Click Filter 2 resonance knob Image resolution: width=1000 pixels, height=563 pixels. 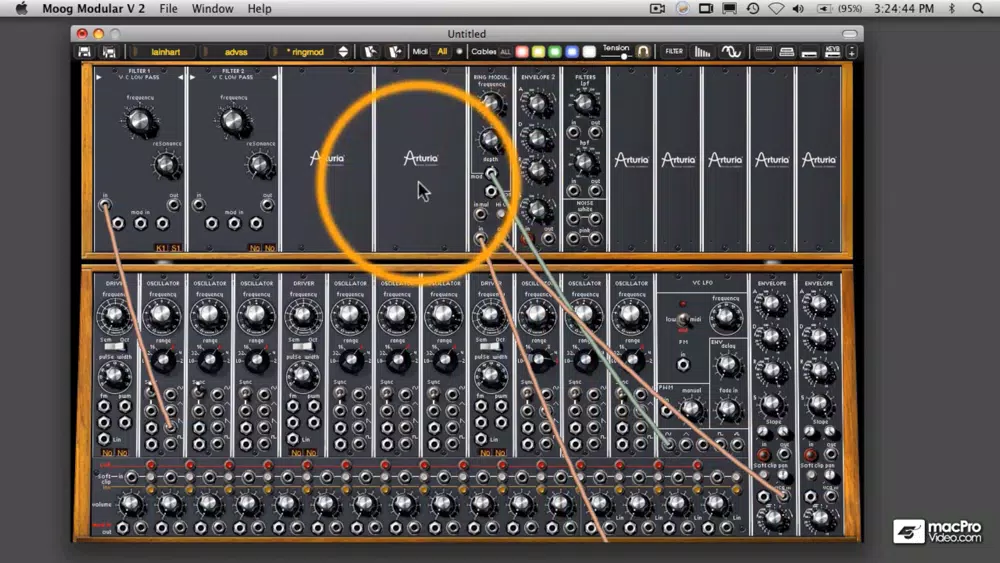[260, 165]
